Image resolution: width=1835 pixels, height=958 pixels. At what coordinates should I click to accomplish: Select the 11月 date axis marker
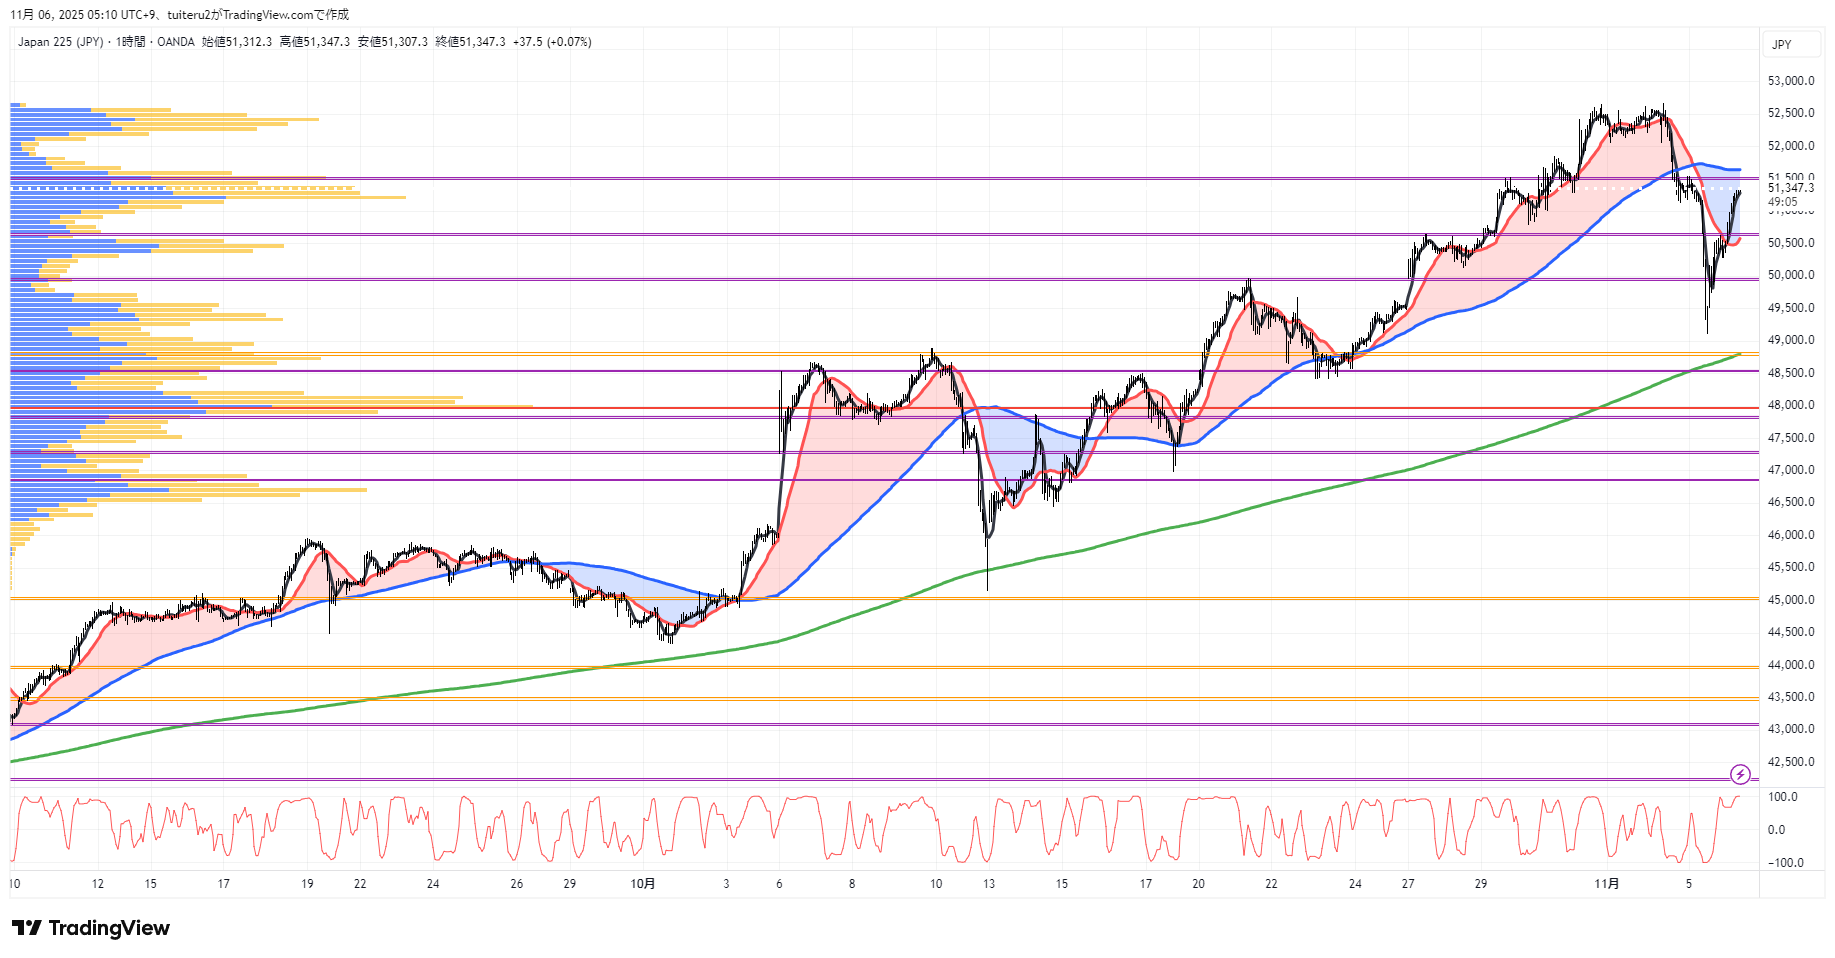click(1606, 884)
